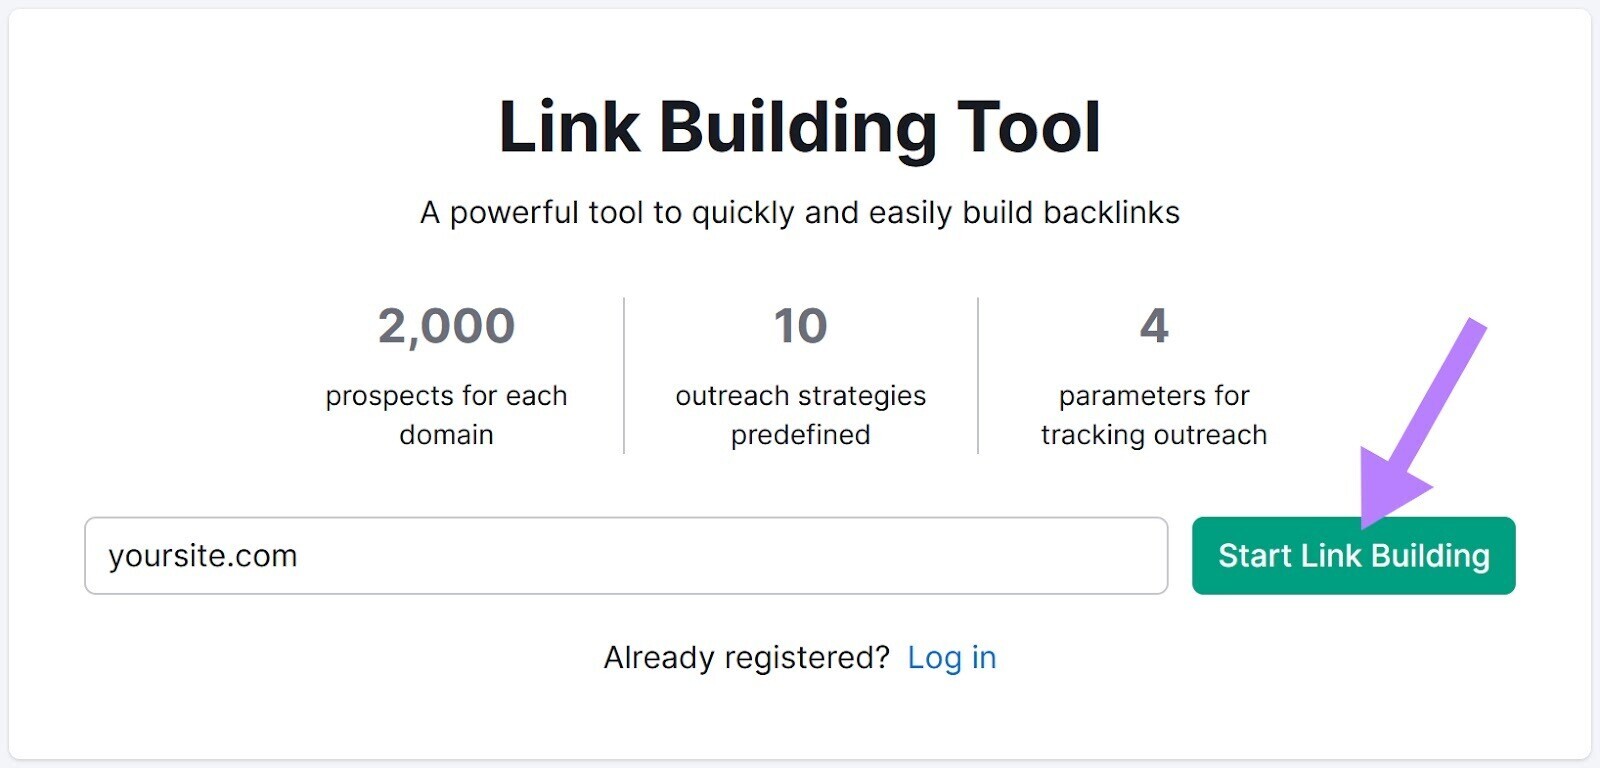The width and height of the screenshot is (1600, 768).
Task: Click the Link Building Tool heading
Action: click(x=800, y=127)
